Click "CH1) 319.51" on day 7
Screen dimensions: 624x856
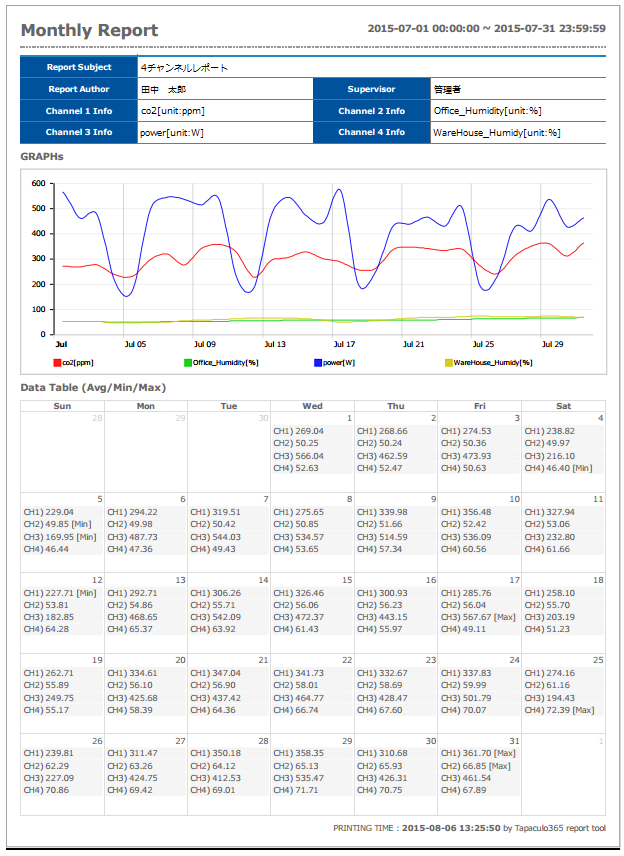216,512
